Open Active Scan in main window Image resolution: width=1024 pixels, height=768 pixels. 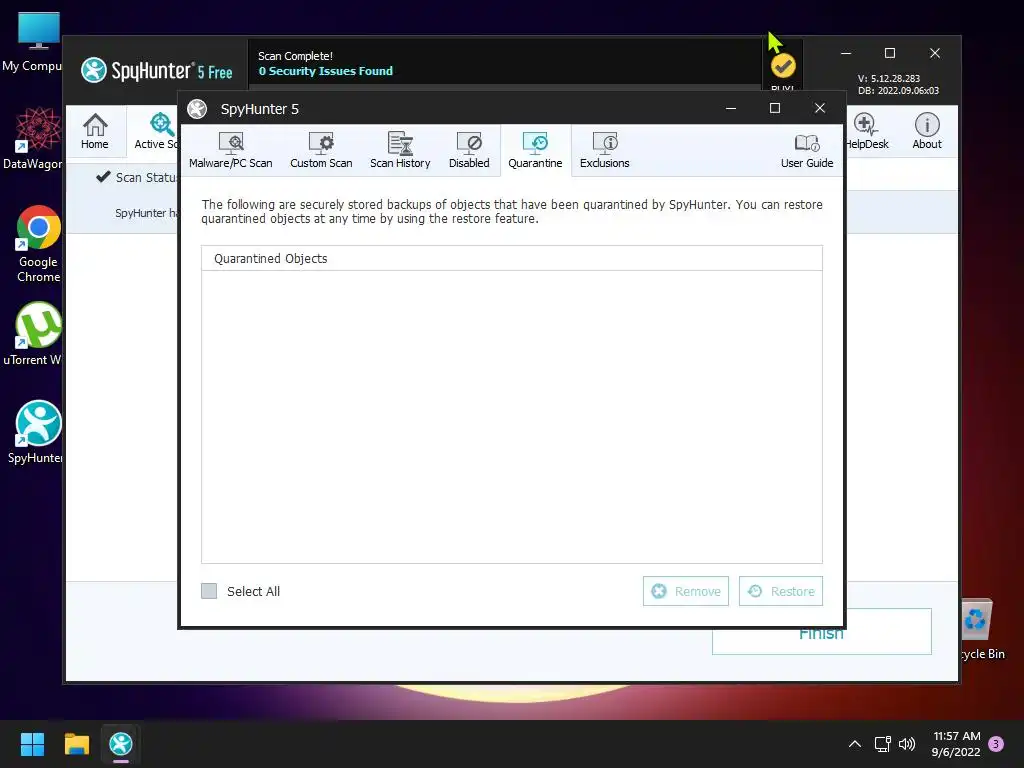(155, 131)
